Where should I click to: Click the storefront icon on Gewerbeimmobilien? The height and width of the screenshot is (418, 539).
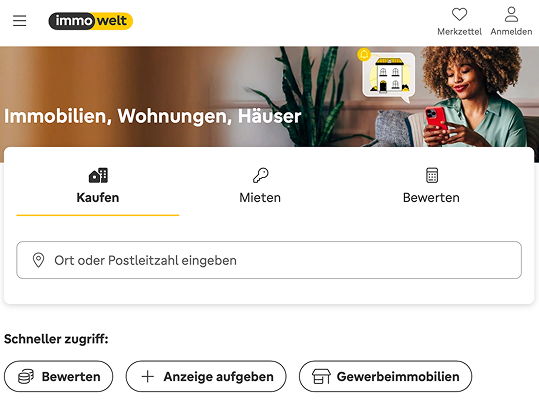[321, 376]
